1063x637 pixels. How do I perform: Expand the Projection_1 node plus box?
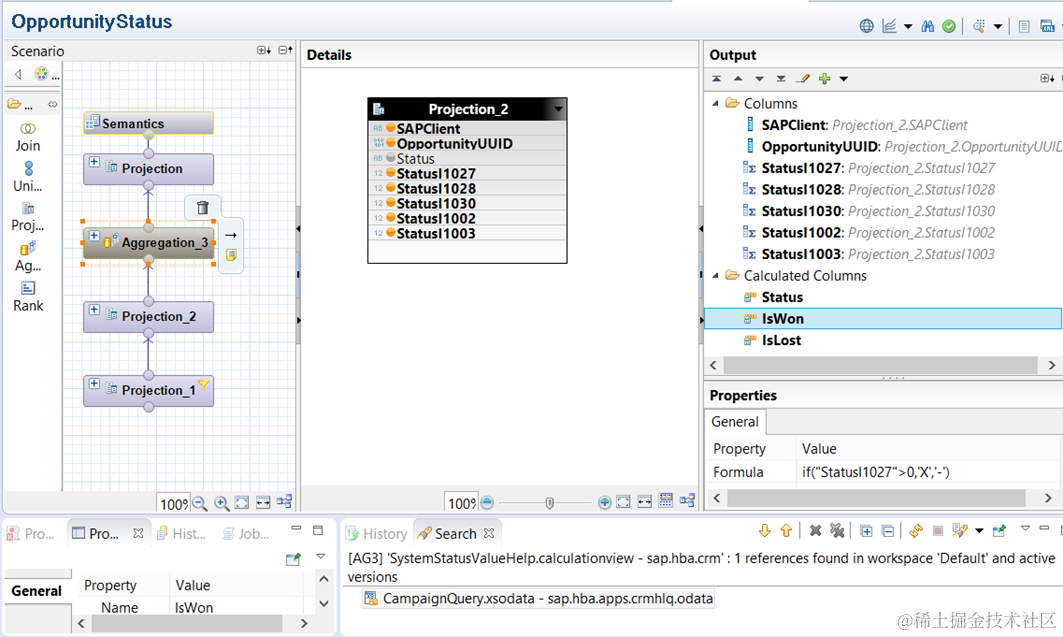tap(94, 384)
